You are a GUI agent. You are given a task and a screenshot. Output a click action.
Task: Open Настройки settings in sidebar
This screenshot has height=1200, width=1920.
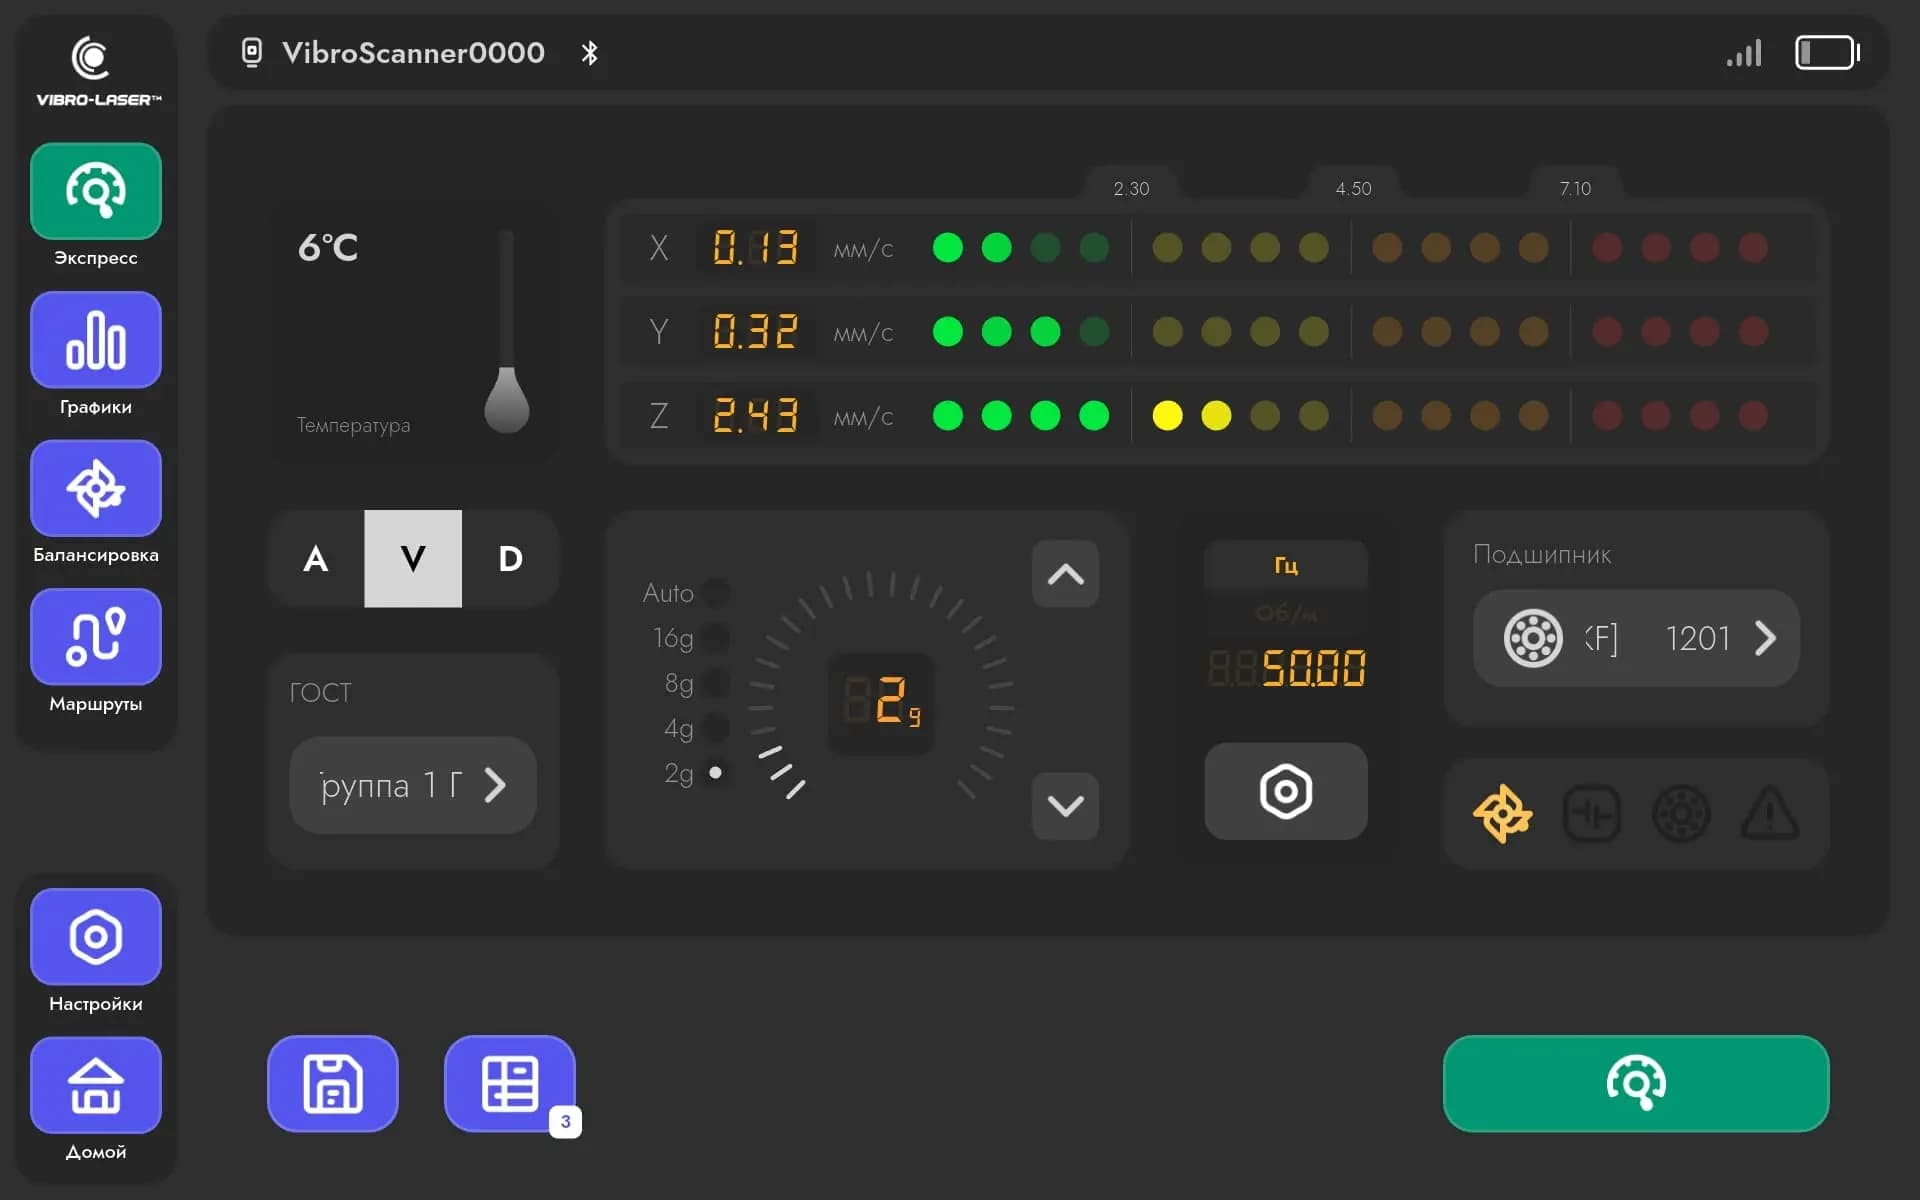96,937
